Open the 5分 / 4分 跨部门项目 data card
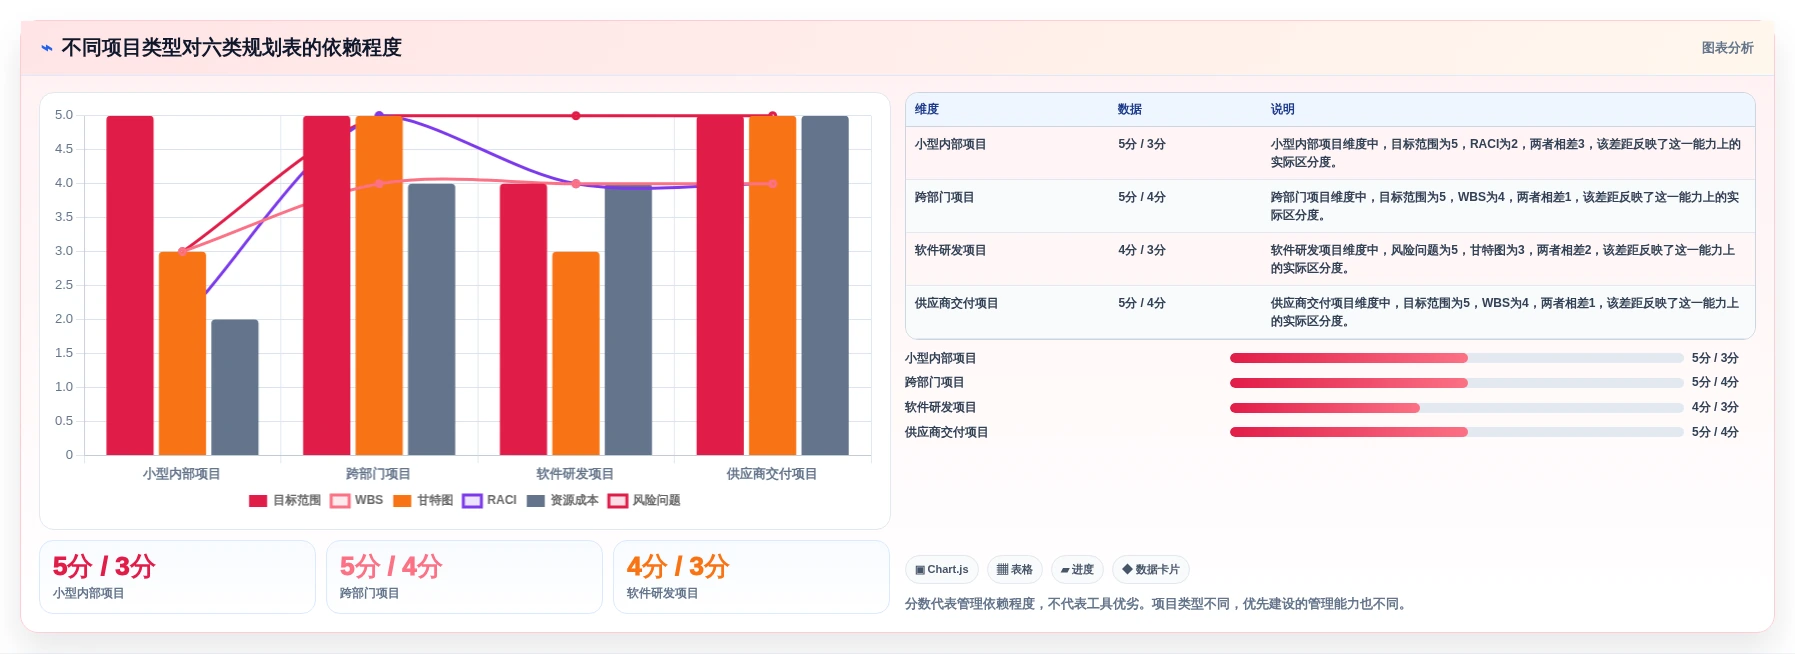Image resolution: width=1795 pixels, height=654 pixels. tap(464, 577)
